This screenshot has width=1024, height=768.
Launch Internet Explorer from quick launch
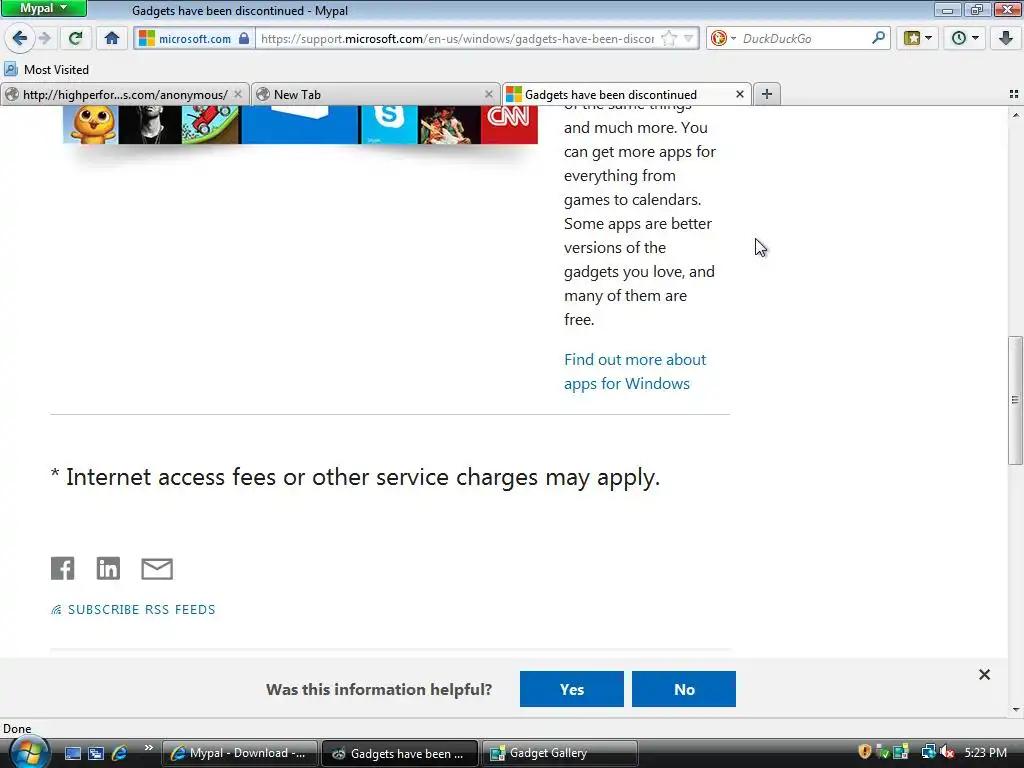[119, 753]
